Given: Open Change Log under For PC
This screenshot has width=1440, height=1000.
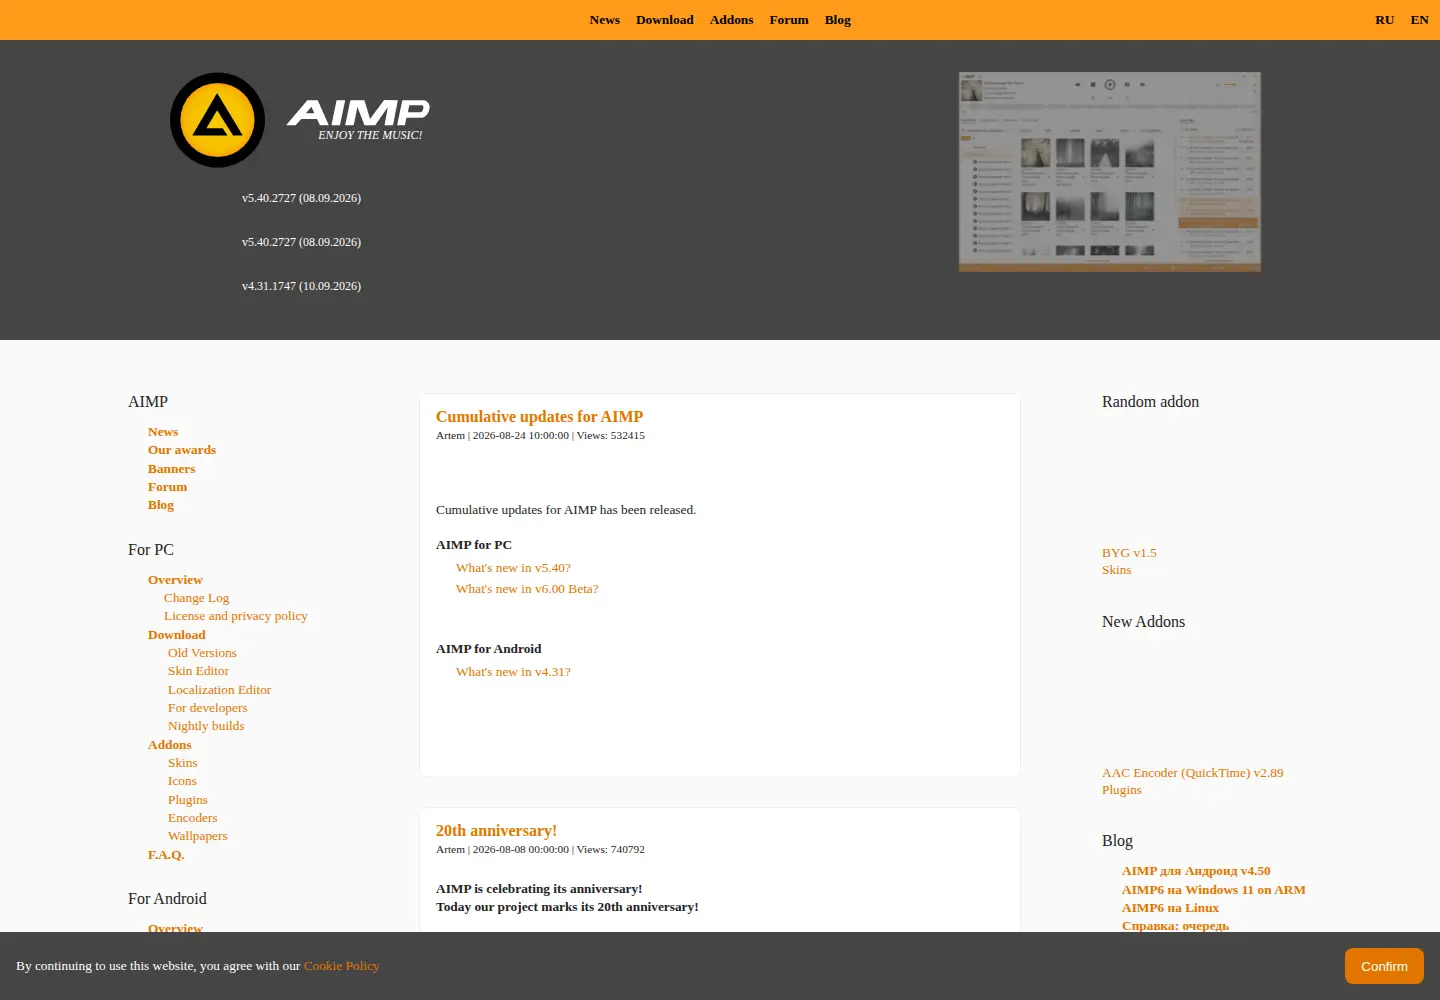Looking at the screenshot, I should tap(197, 598).
